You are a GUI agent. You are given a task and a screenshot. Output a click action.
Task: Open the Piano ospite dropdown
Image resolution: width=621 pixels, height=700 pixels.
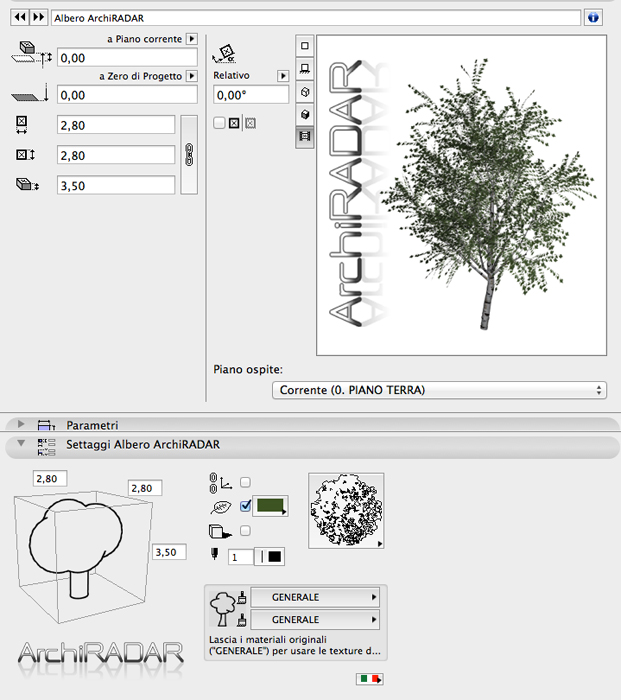[439, 390]
